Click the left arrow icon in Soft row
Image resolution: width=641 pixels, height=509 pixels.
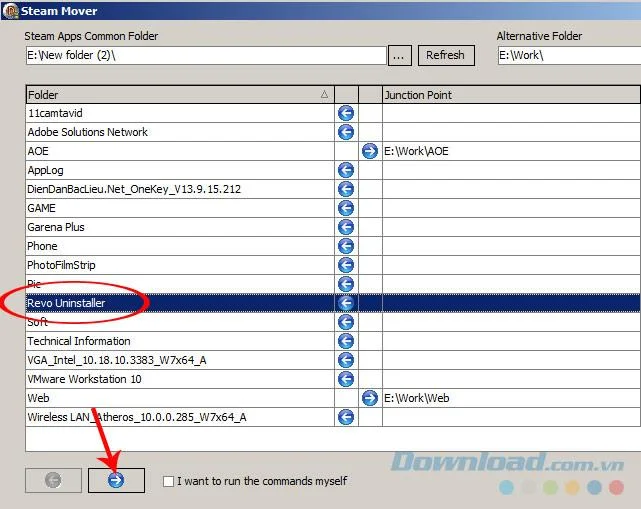[x=346, y=322]
